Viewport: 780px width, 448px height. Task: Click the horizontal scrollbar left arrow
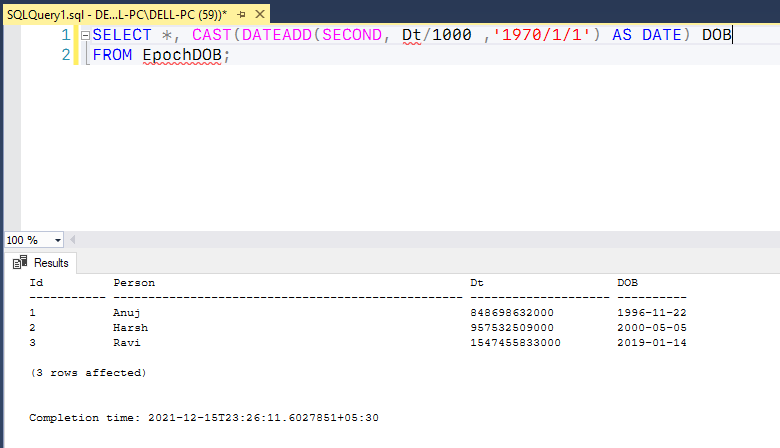point(73,240)
